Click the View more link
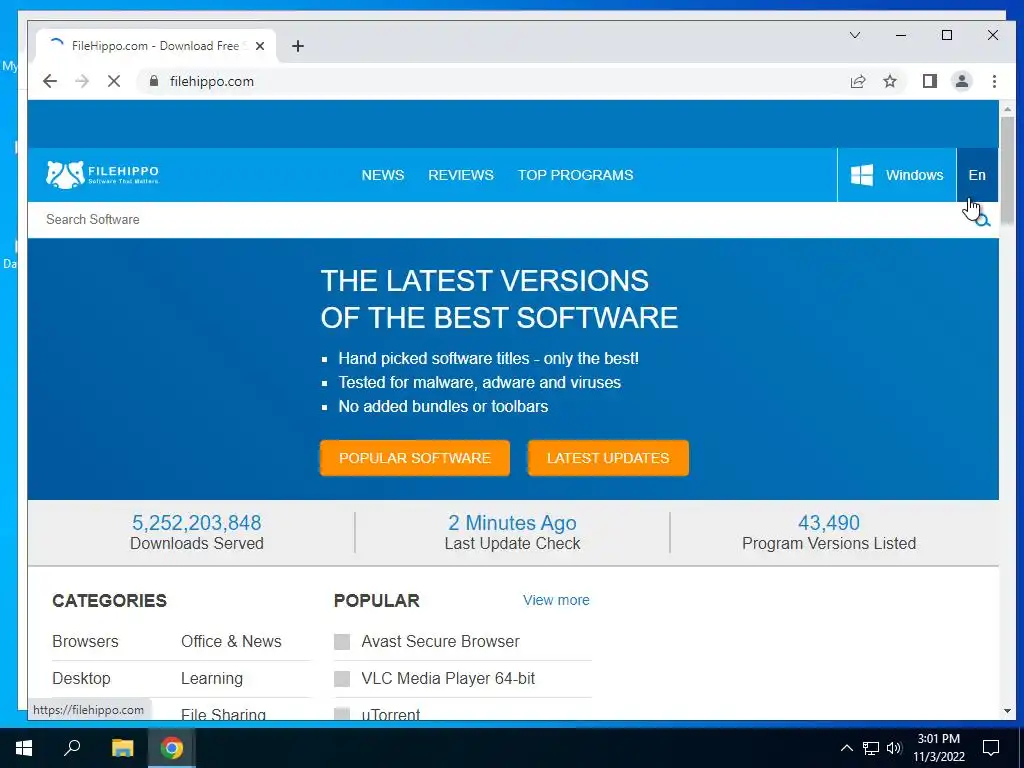1024x768 pixels. [556, 600]
